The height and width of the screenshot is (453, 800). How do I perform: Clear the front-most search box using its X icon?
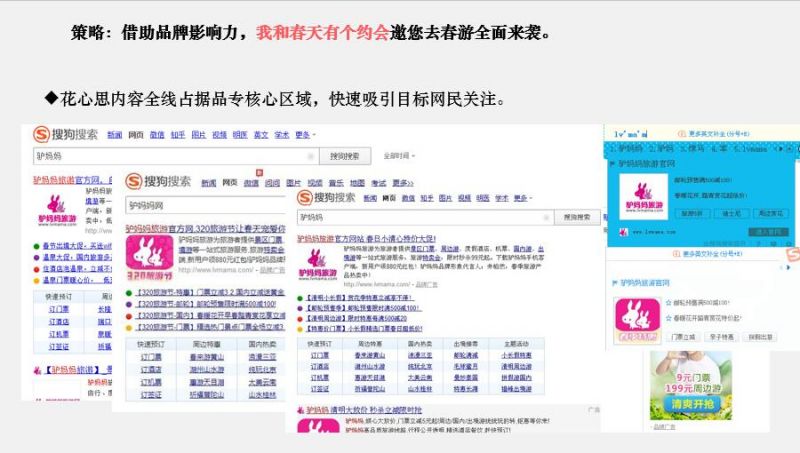tap(546, 217)
